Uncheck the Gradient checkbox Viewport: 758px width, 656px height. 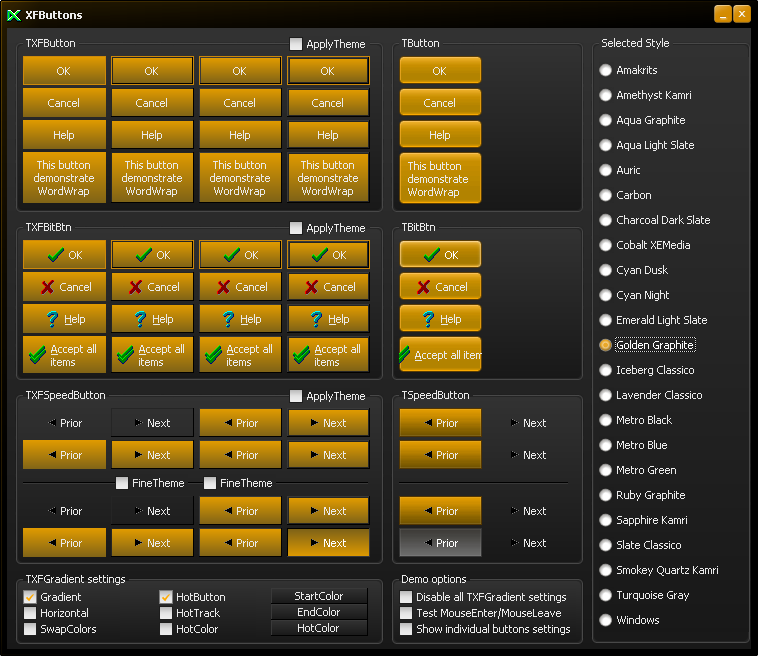pyautogui.click(x=30, y=597)
